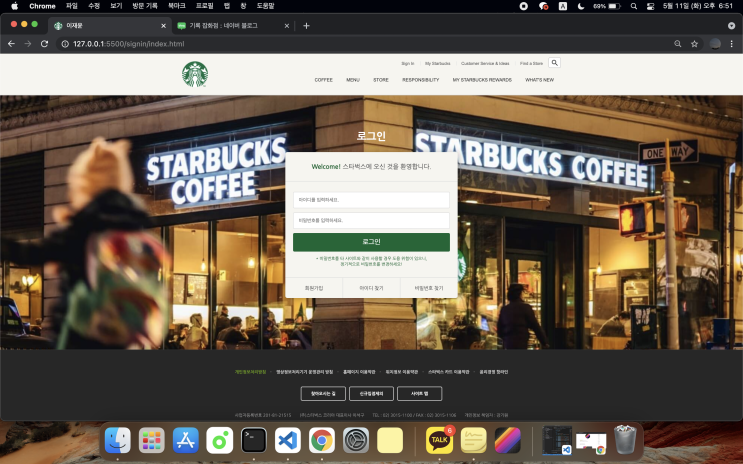Open the colorful striped app in dock
Image resolution: width=743 pixels, height=464 pixels.
coord(507,440)
